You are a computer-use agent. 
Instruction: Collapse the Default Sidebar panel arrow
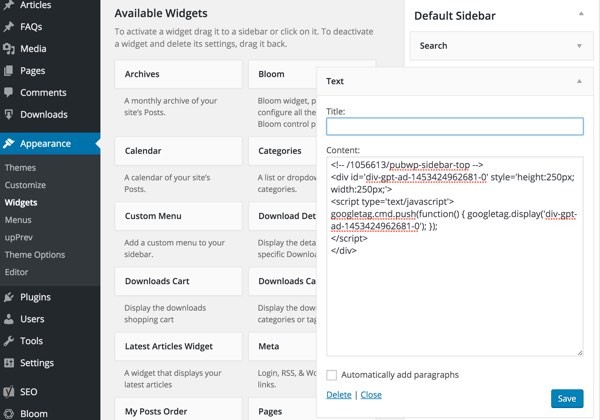[x=581, y=14]
